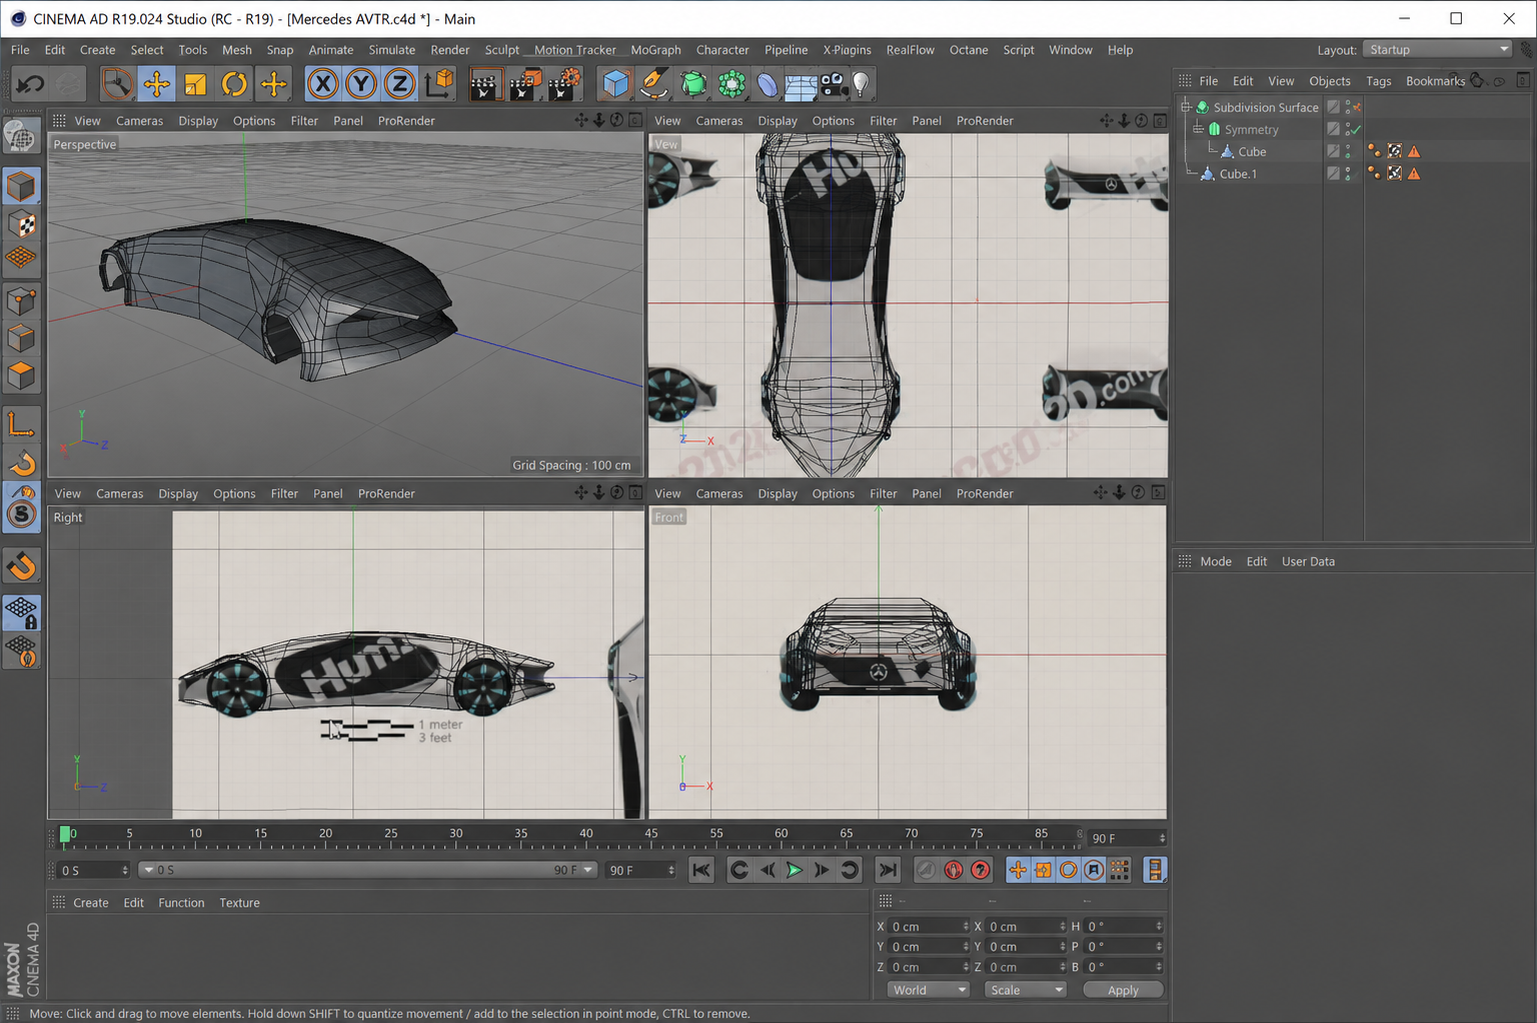
Task: Click the Snap magnet icon in sidebar
Action: coord(21,566)
